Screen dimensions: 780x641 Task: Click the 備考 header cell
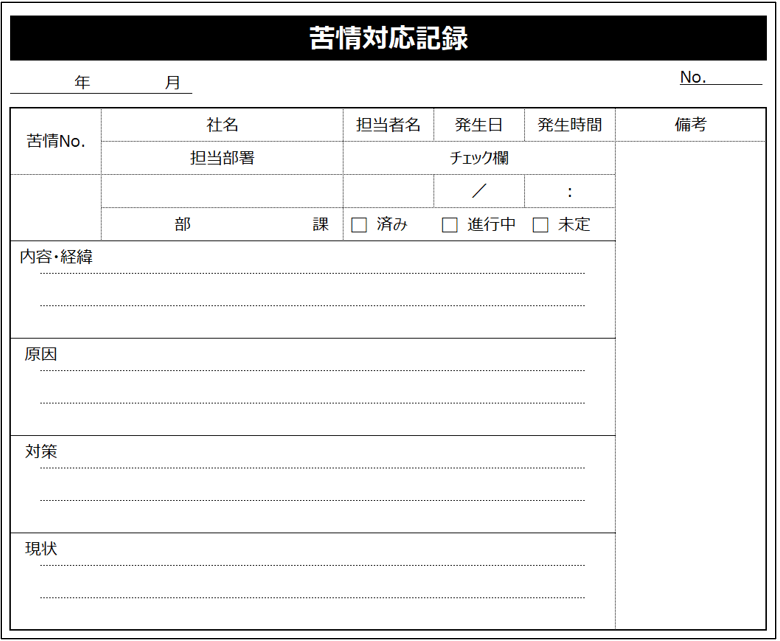(x=690, y=125)
